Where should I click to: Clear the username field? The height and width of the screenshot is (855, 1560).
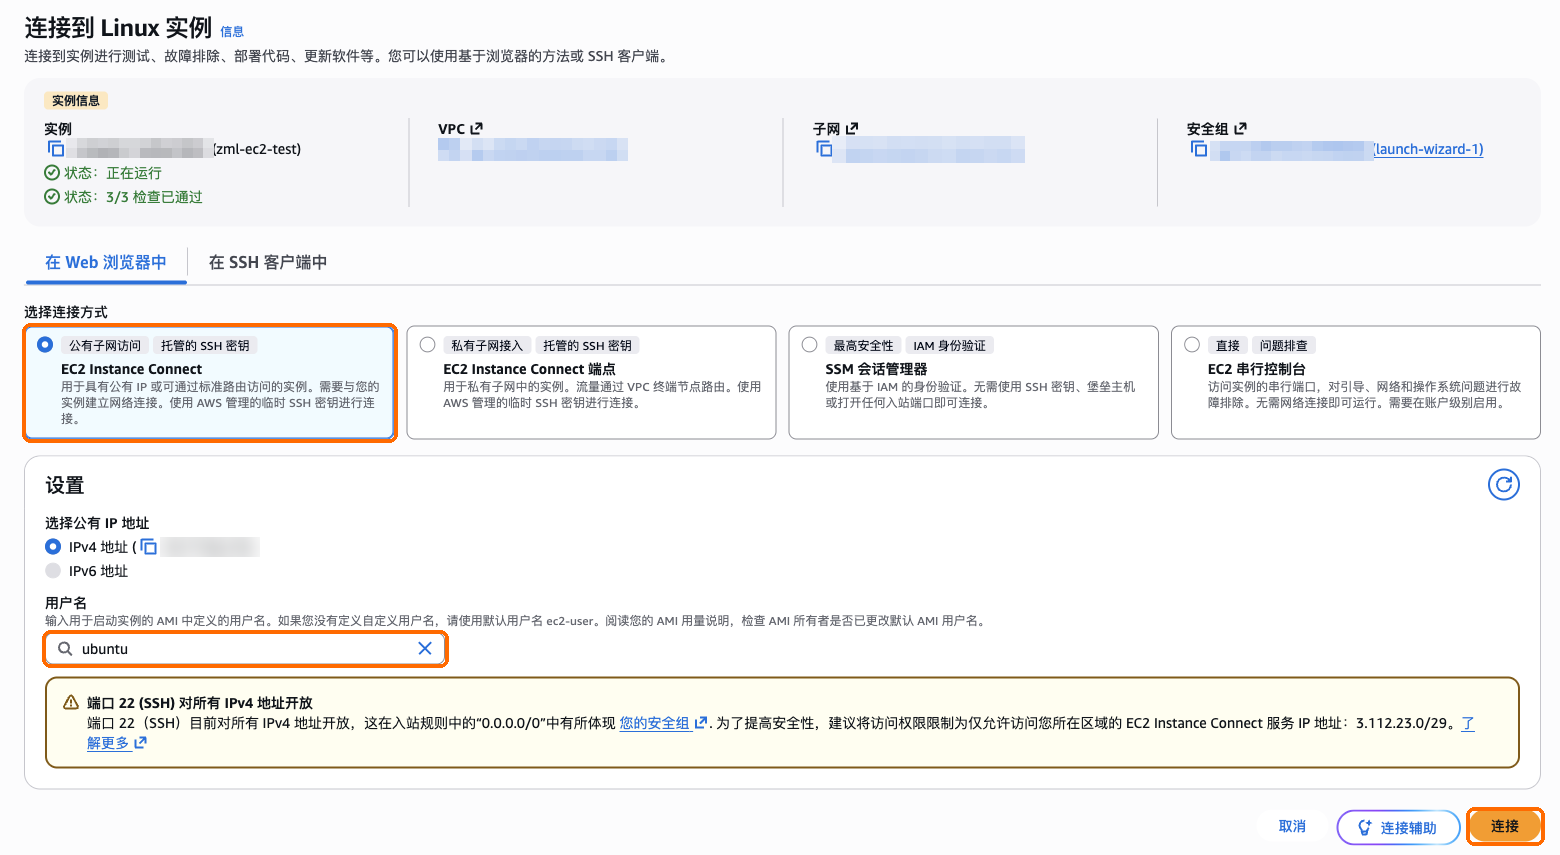425,648
